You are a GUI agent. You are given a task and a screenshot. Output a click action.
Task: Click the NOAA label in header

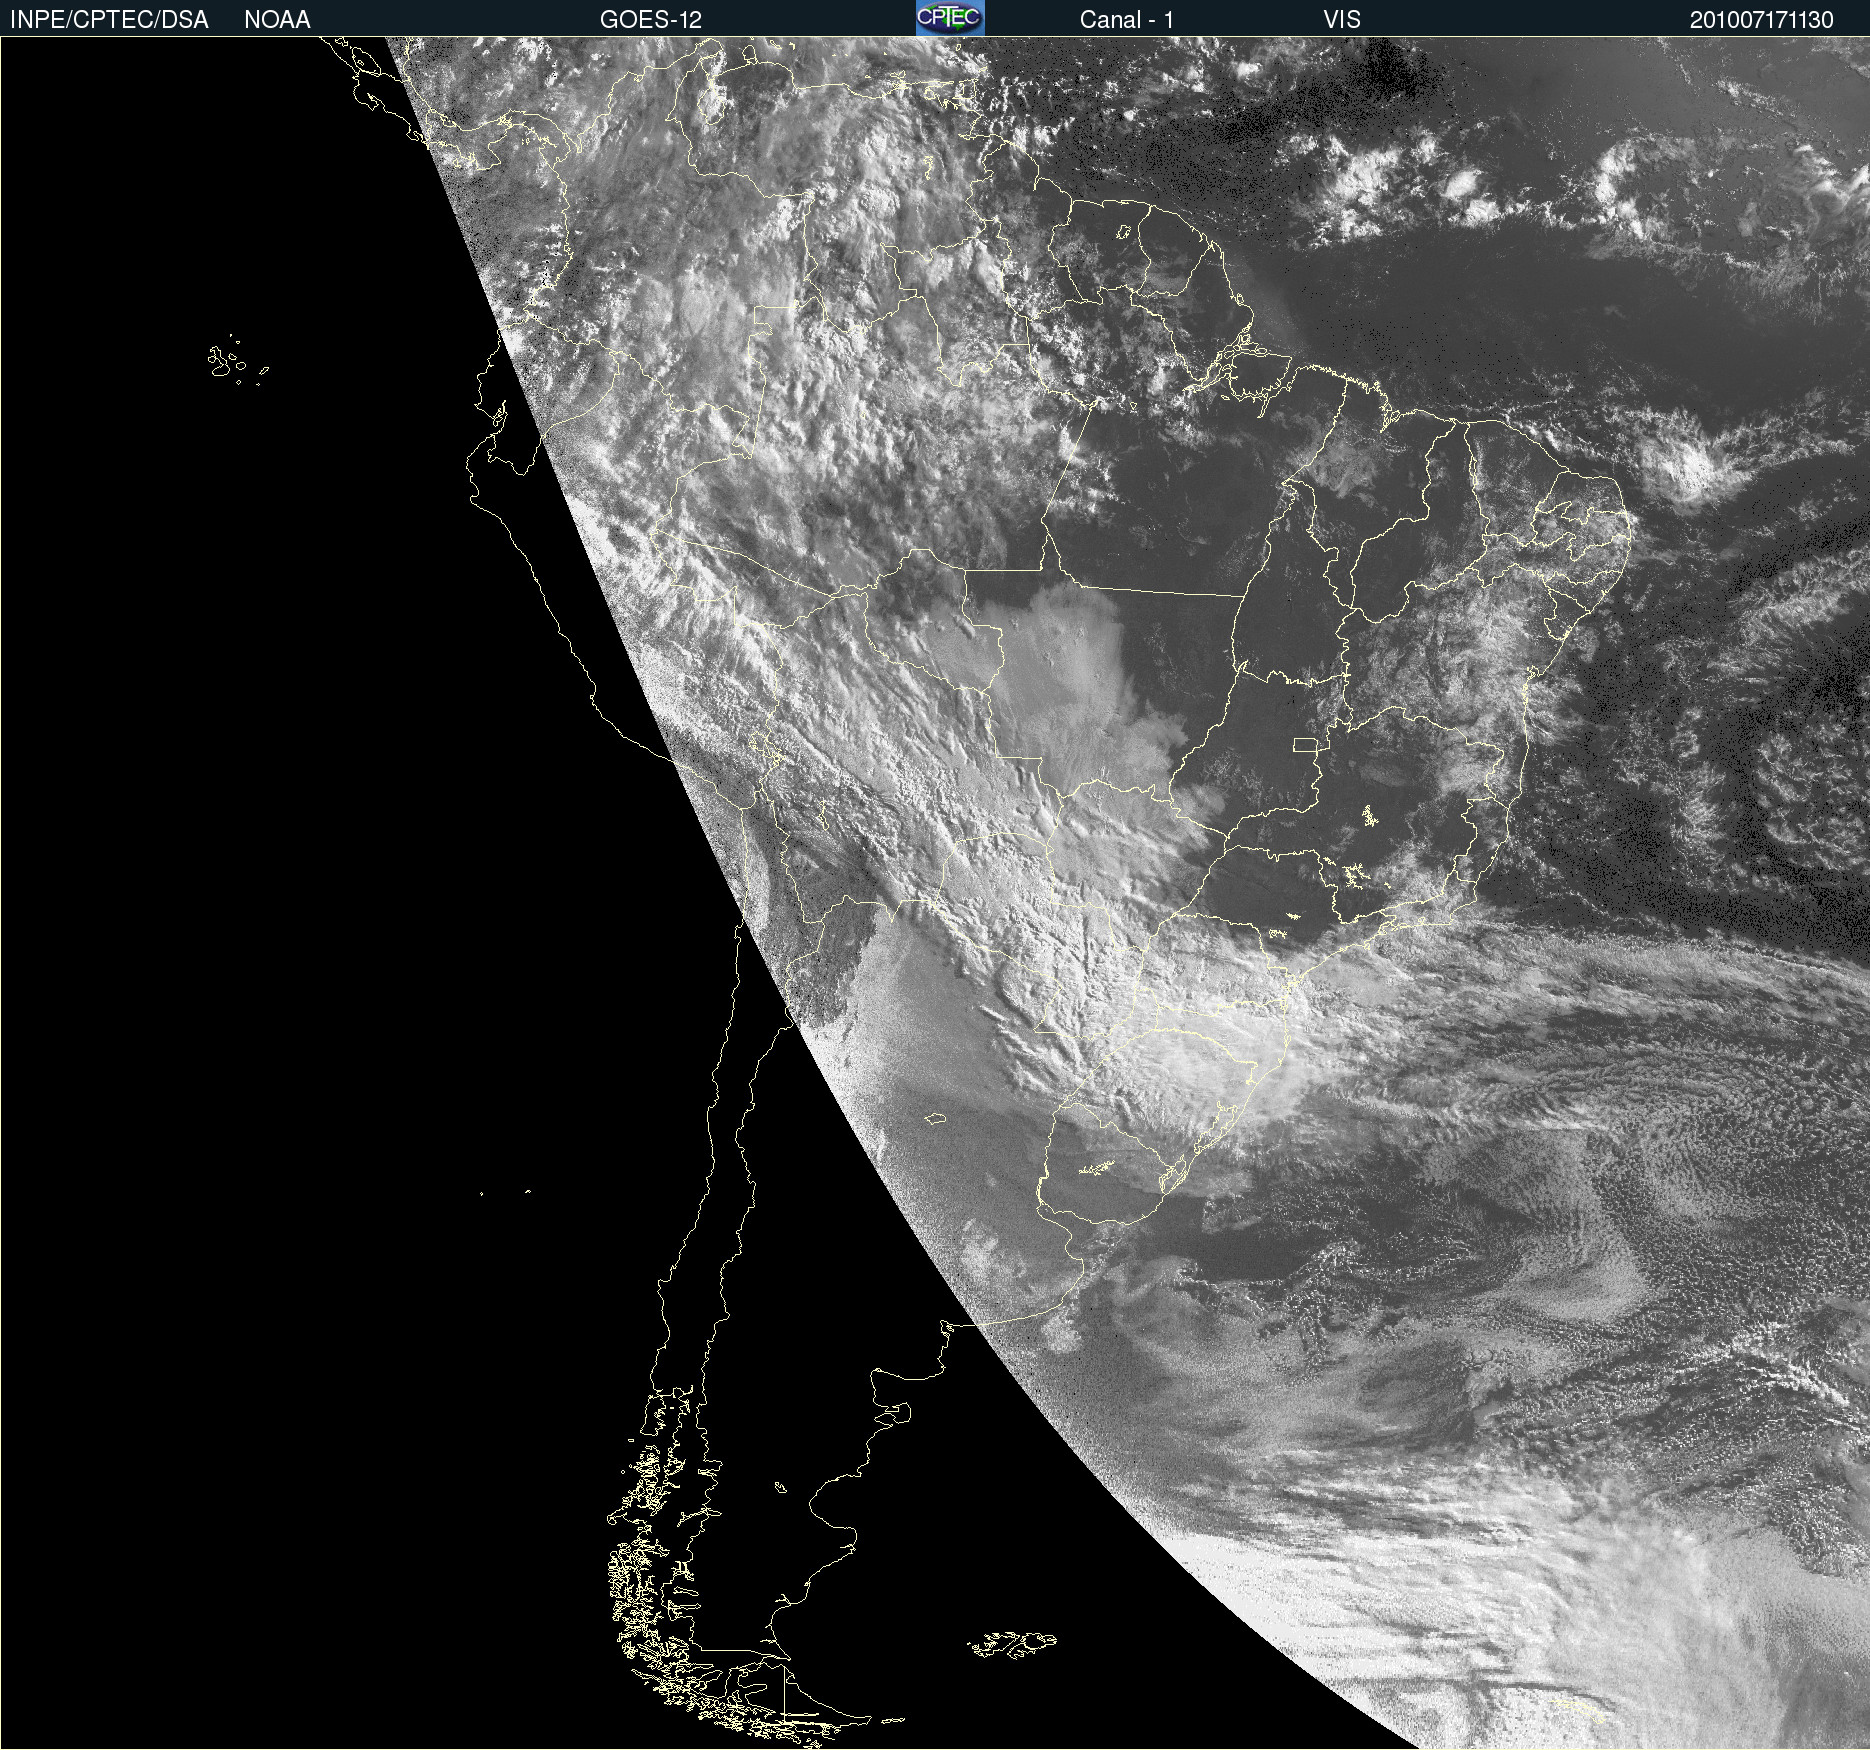277,20
